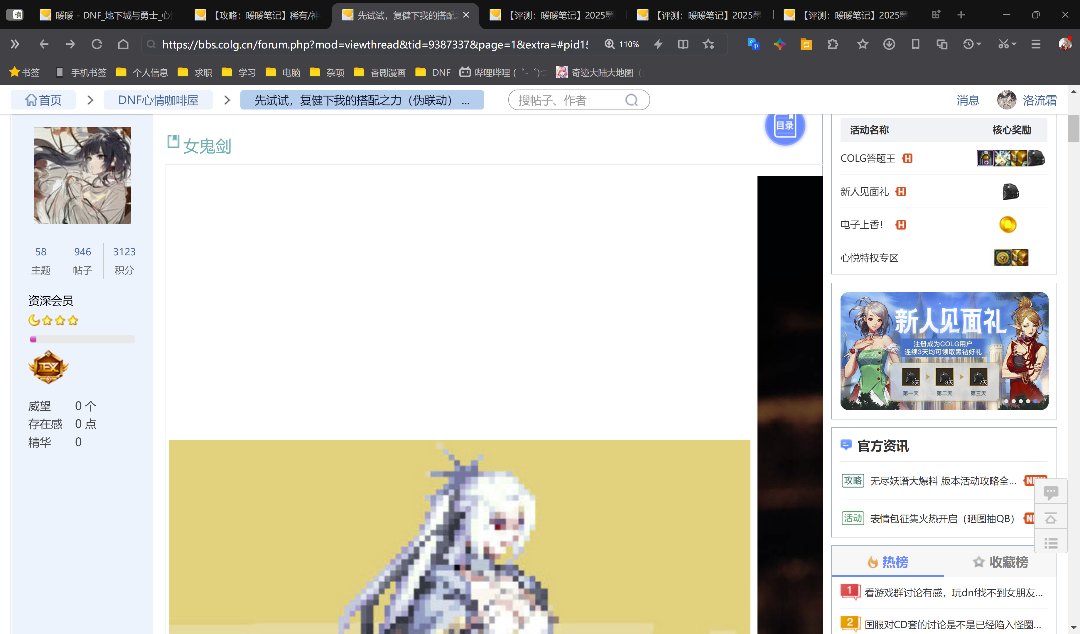Open the extensions puzzle menu
Viewport: 1080px width, 634px height.
pos(833,44)
